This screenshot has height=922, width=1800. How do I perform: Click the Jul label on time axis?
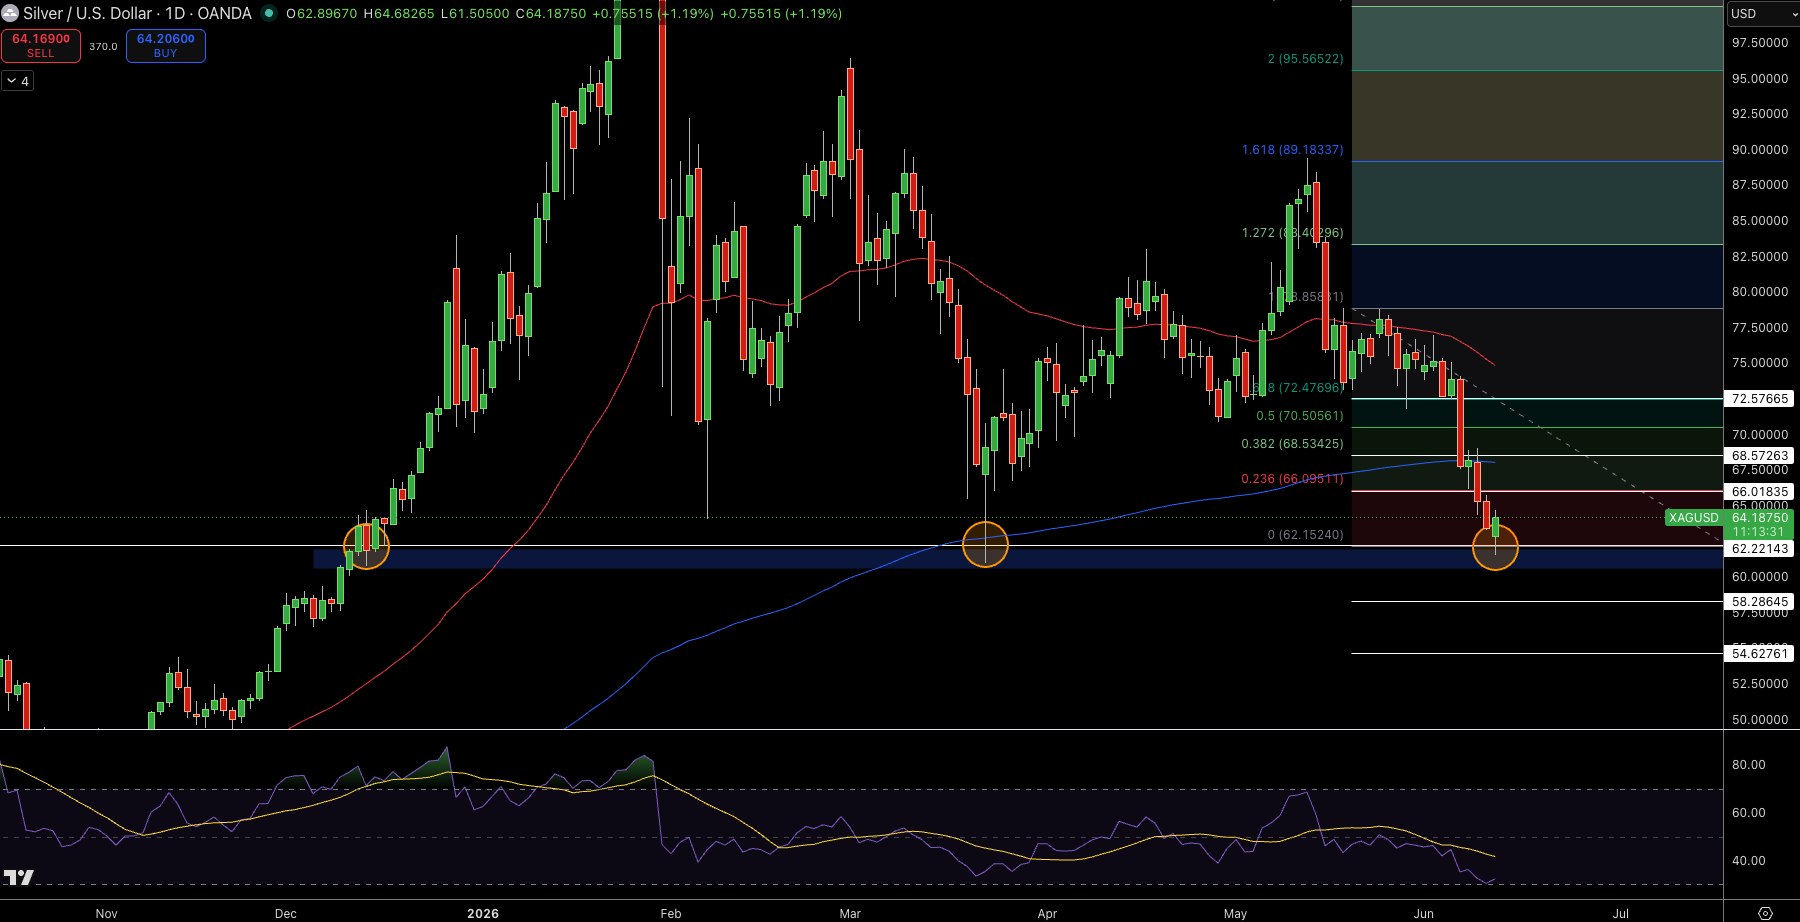coord(1621,914)
